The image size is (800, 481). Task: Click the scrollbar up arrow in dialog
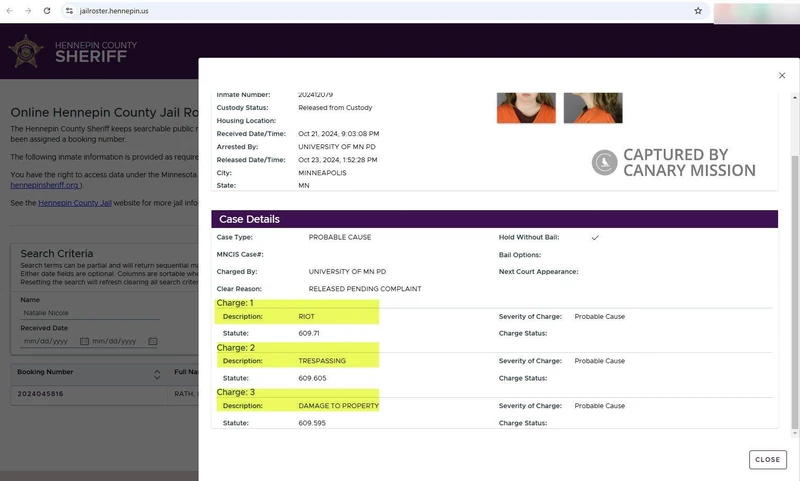click(x=794, y=97)
